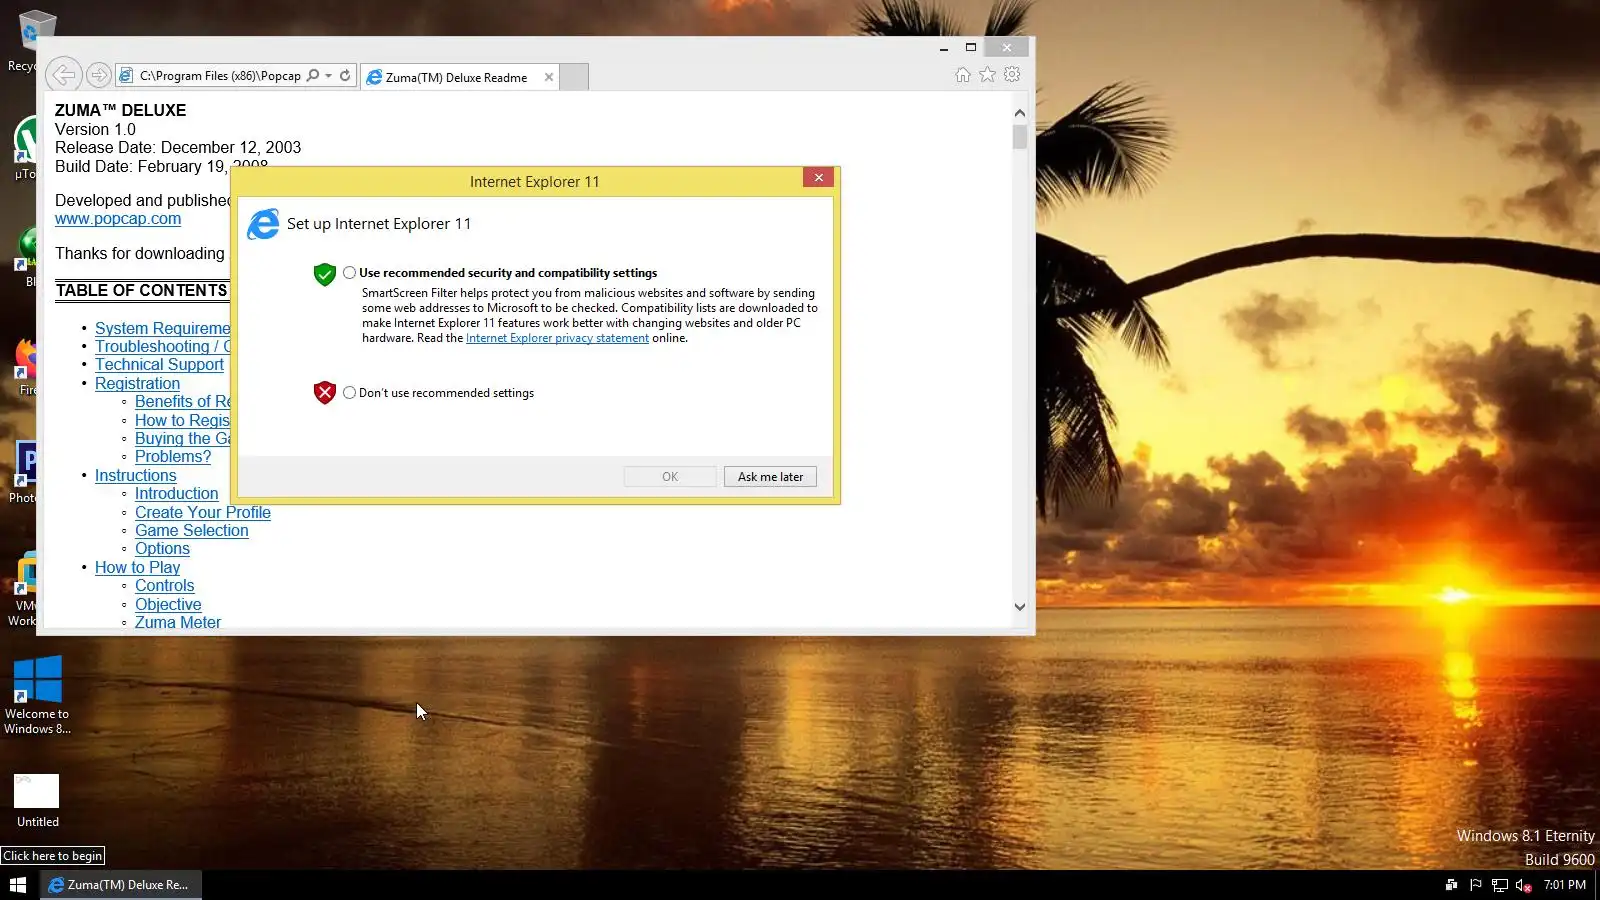This screenshot has height=900, width=1600.
Task: Go to the Controls link
Action: pos(165,586)
